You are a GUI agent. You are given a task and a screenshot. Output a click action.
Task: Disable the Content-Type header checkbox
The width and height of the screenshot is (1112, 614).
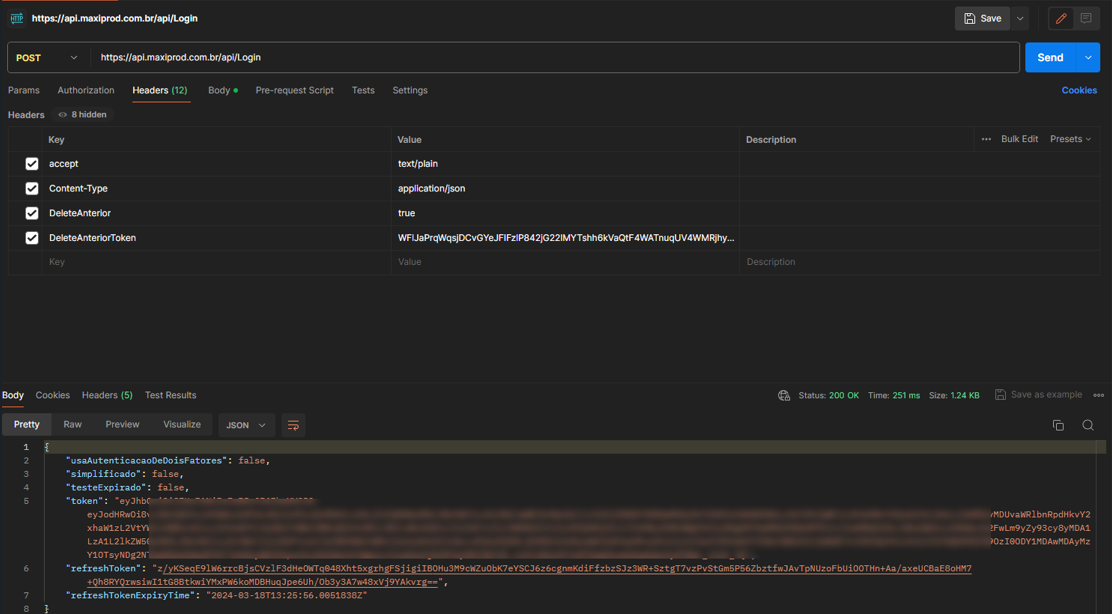[x=32, y=188]
